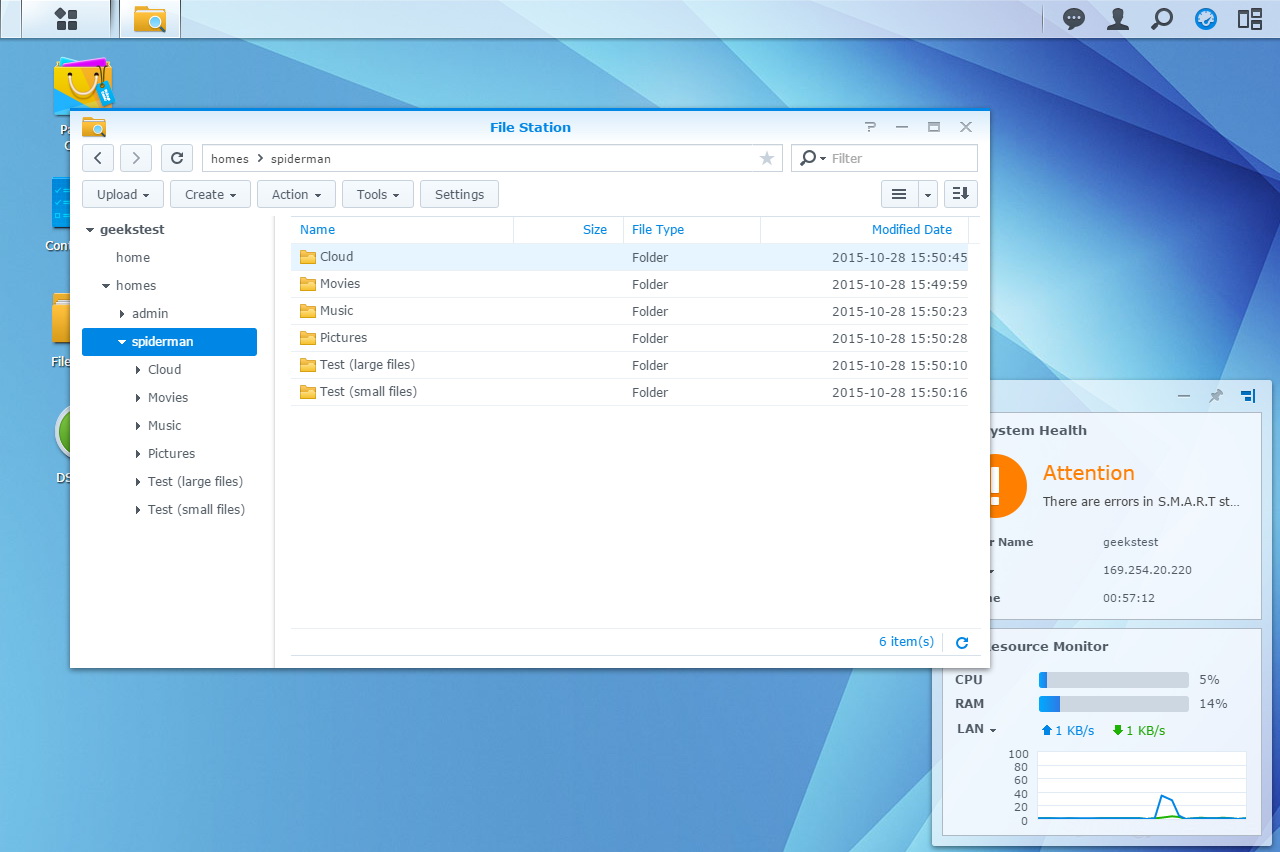Pin the widget panel with pin icon
The width and height of the screenshot is (1280, 852).
point(1216,396)
